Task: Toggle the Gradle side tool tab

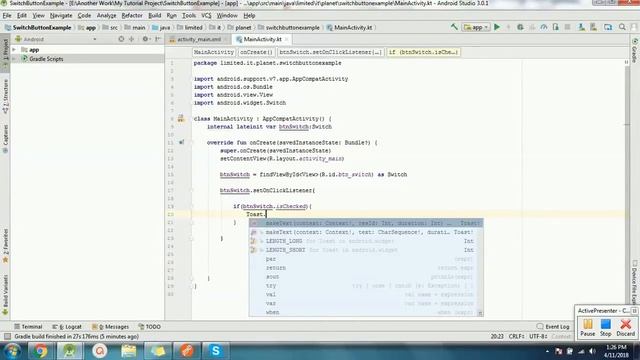Action: click(635, 51)
